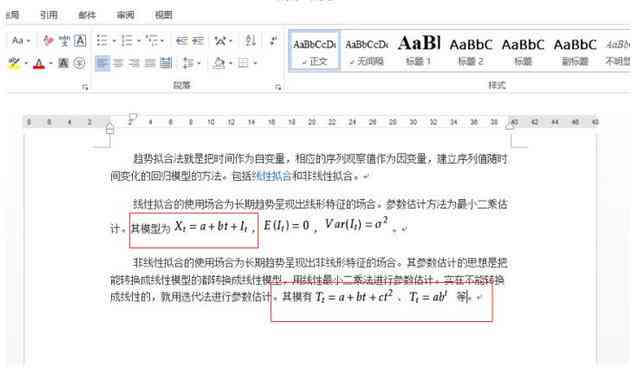The height and width of the screenshot is (369, 640).
Task: Click the Sort A-Z icon
Action: [250, 40]
